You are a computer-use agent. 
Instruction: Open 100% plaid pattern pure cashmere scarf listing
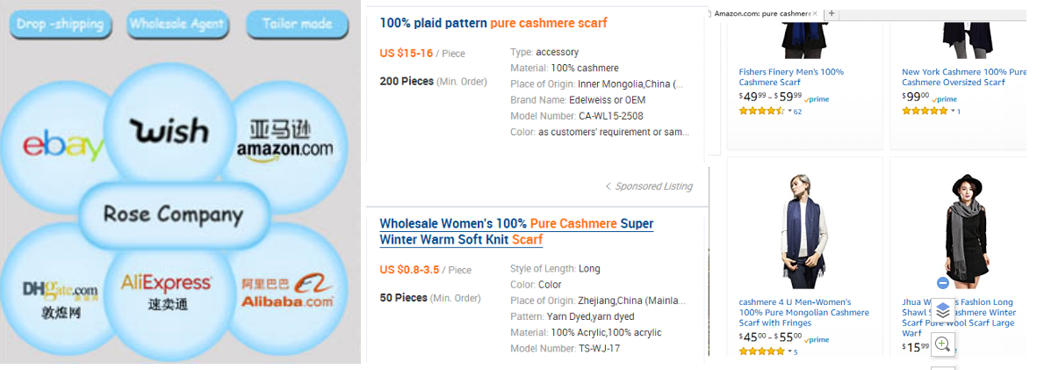[x=493, y=23]
